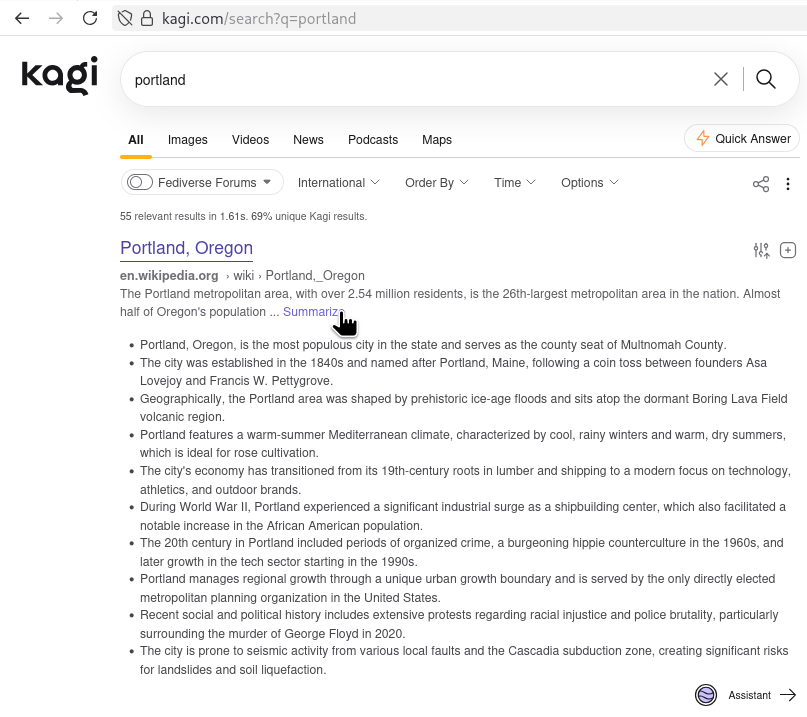
Task: Click the '55 relevant results' stats text
Action: pos(243,216)
